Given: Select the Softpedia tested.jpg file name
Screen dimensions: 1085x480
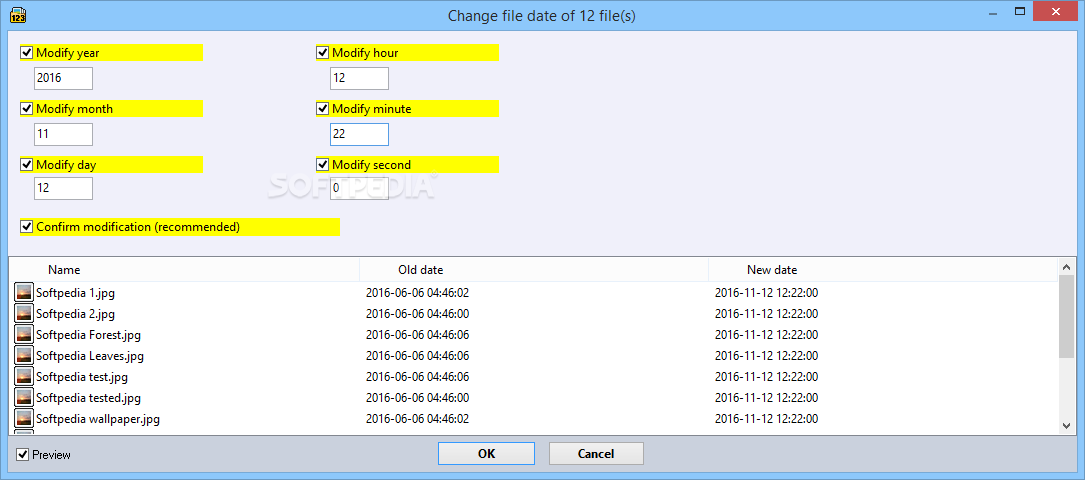Looking at the screenshot, I should [89, 398].
